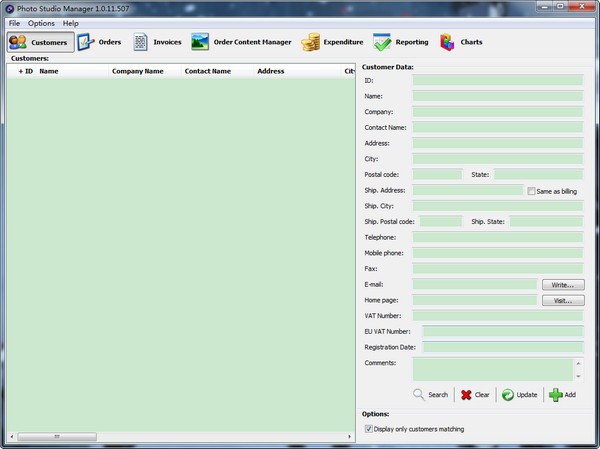Switch to the Invoices section
The width and height of the screenshot is (600, 449).
tap(158, 42)
